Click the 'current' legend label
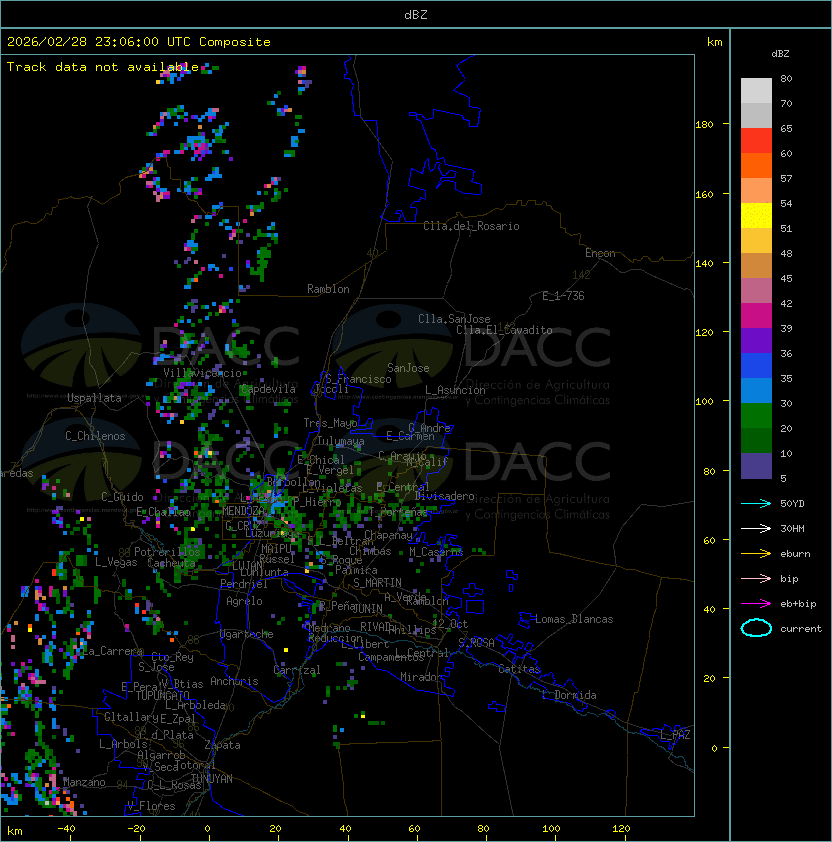832x842 pixels. tap(801, 629)
